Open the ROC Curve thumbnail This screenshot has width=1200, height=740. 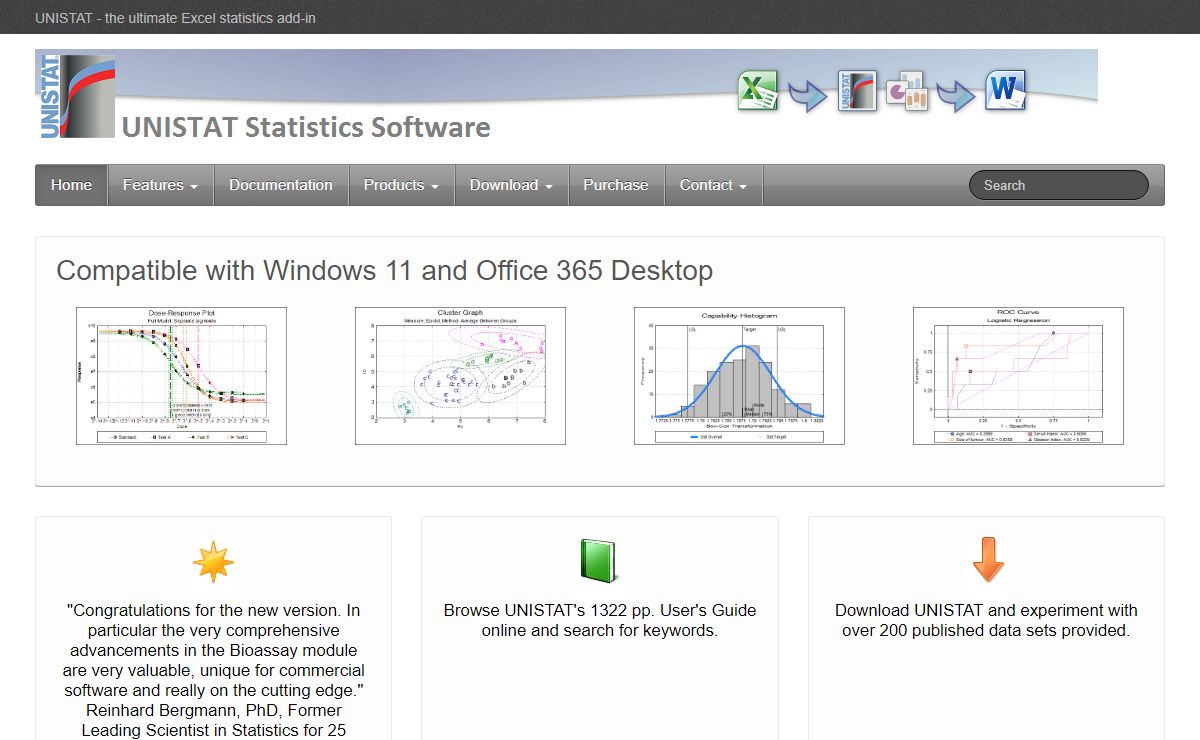click(x=1018, y=376)
